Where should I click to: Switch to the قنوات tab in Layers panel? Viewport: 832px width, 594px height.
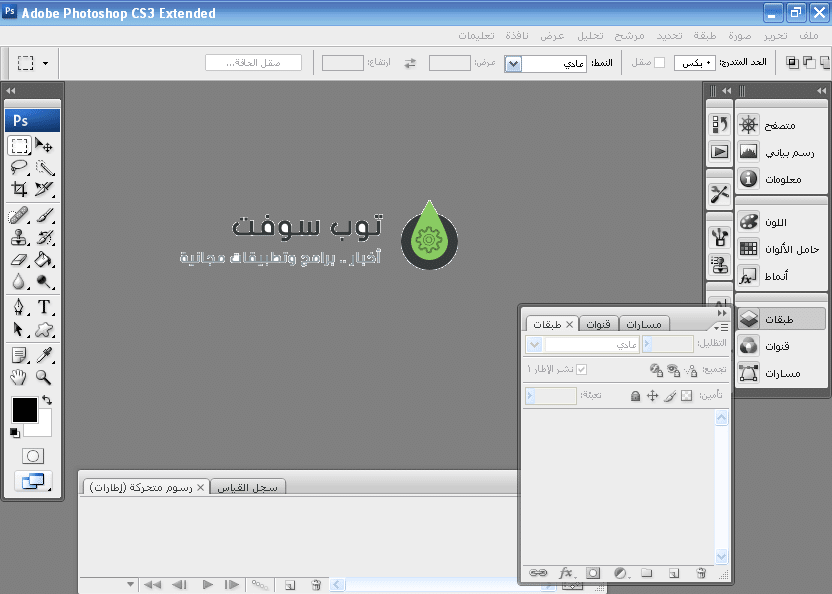pos(599,324)
